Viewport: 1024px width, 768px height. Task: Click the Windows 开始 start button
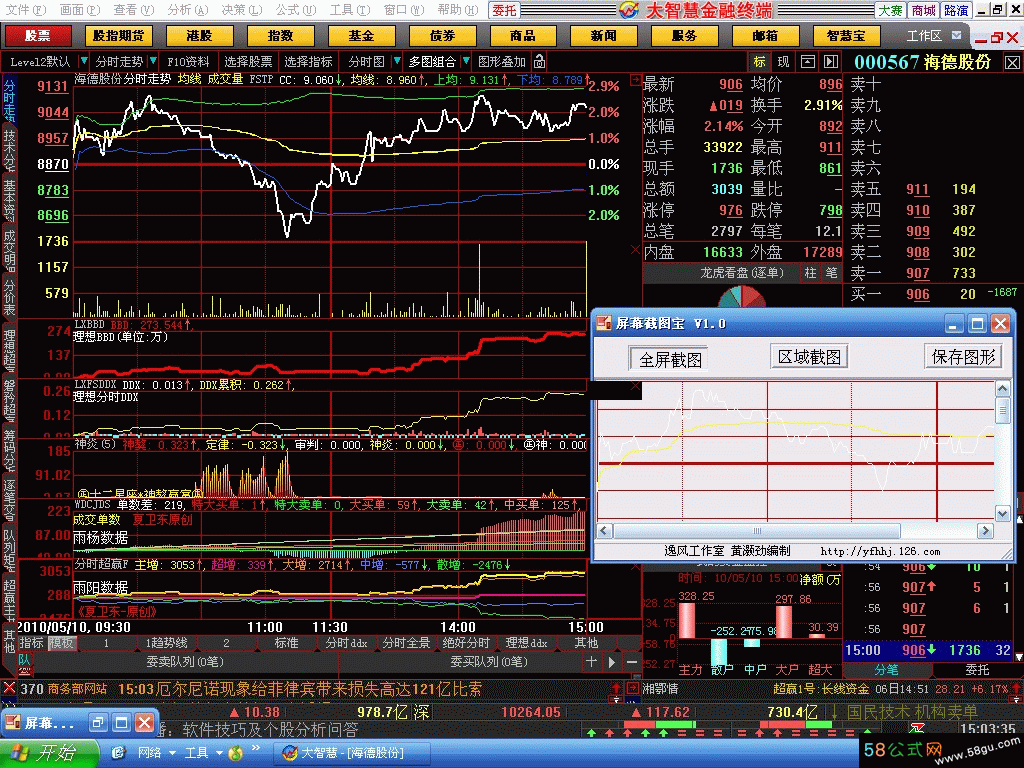pos(48,753)
